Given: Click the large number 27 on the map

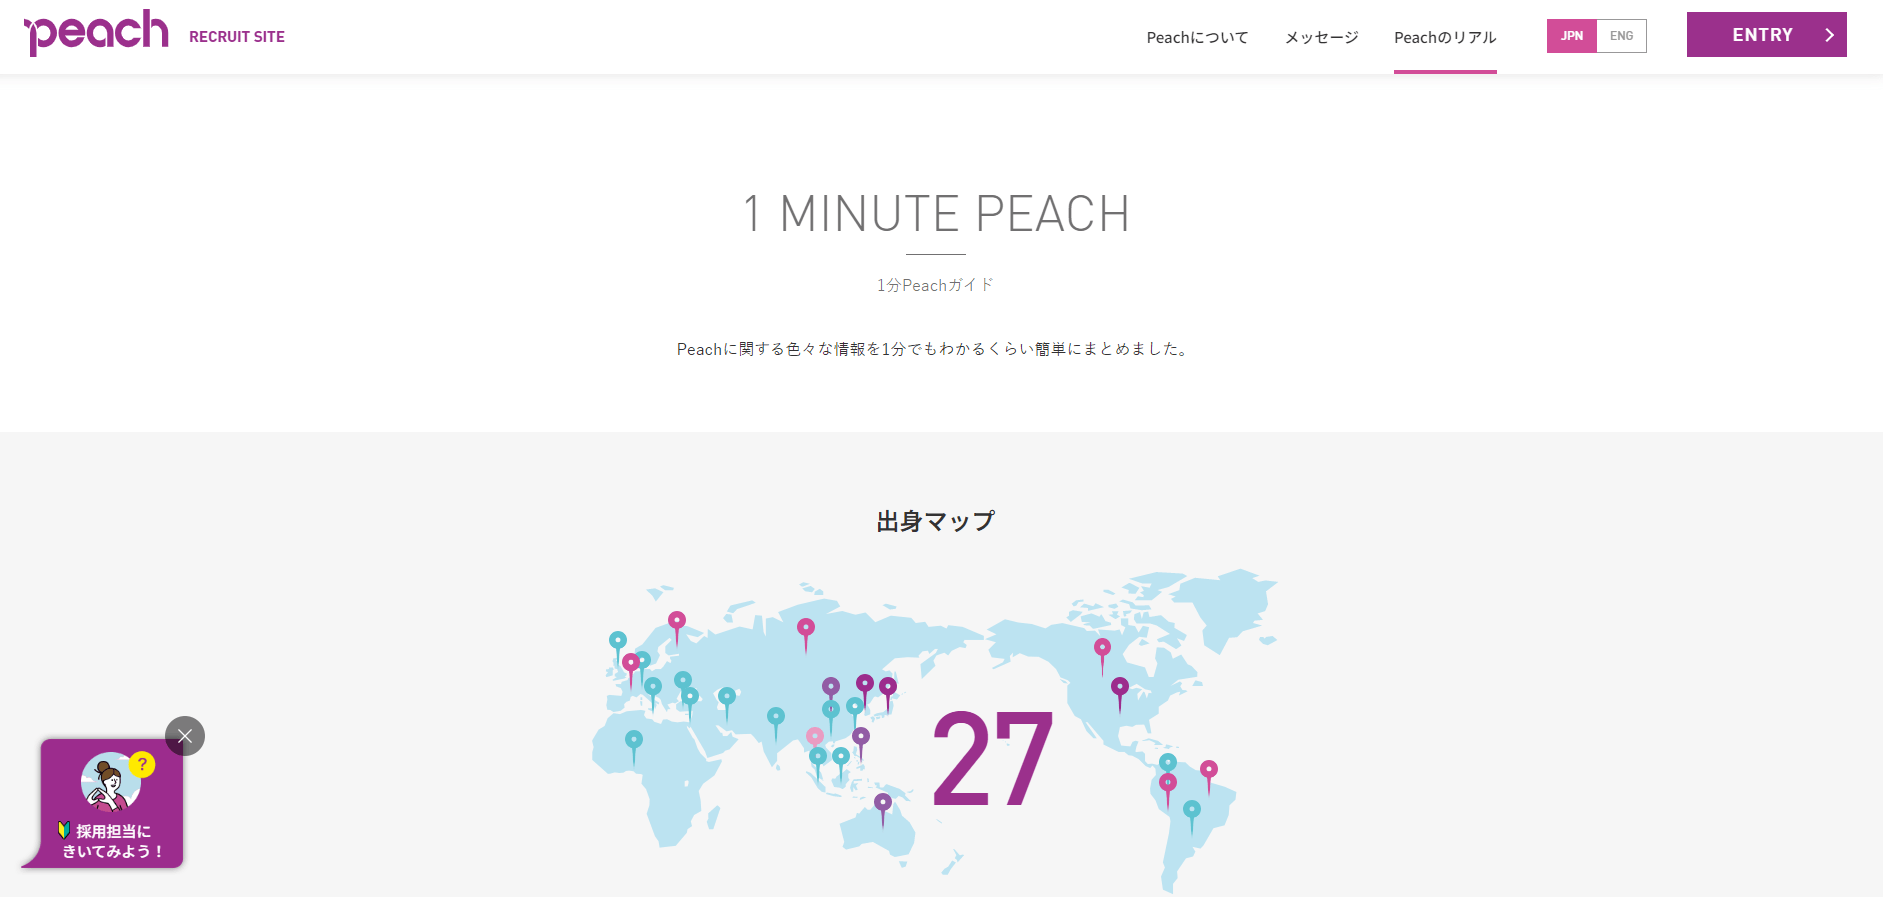Looking at the screenshot, I should pyautogui.click(x=992, y=759).
